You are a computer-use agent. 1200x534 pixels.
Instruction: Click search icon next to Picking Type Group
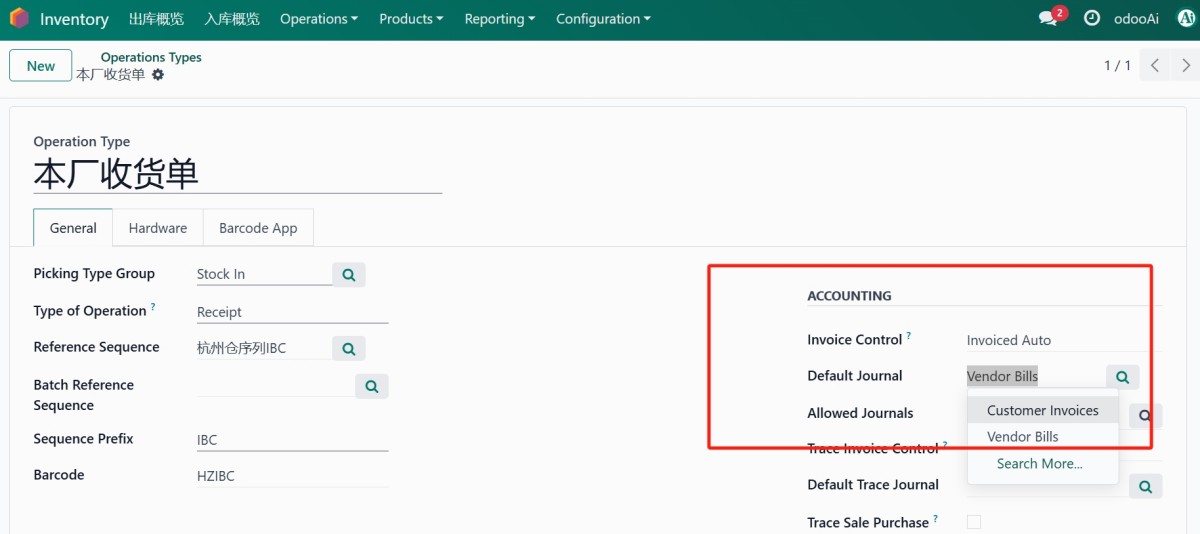click(349, 274)
